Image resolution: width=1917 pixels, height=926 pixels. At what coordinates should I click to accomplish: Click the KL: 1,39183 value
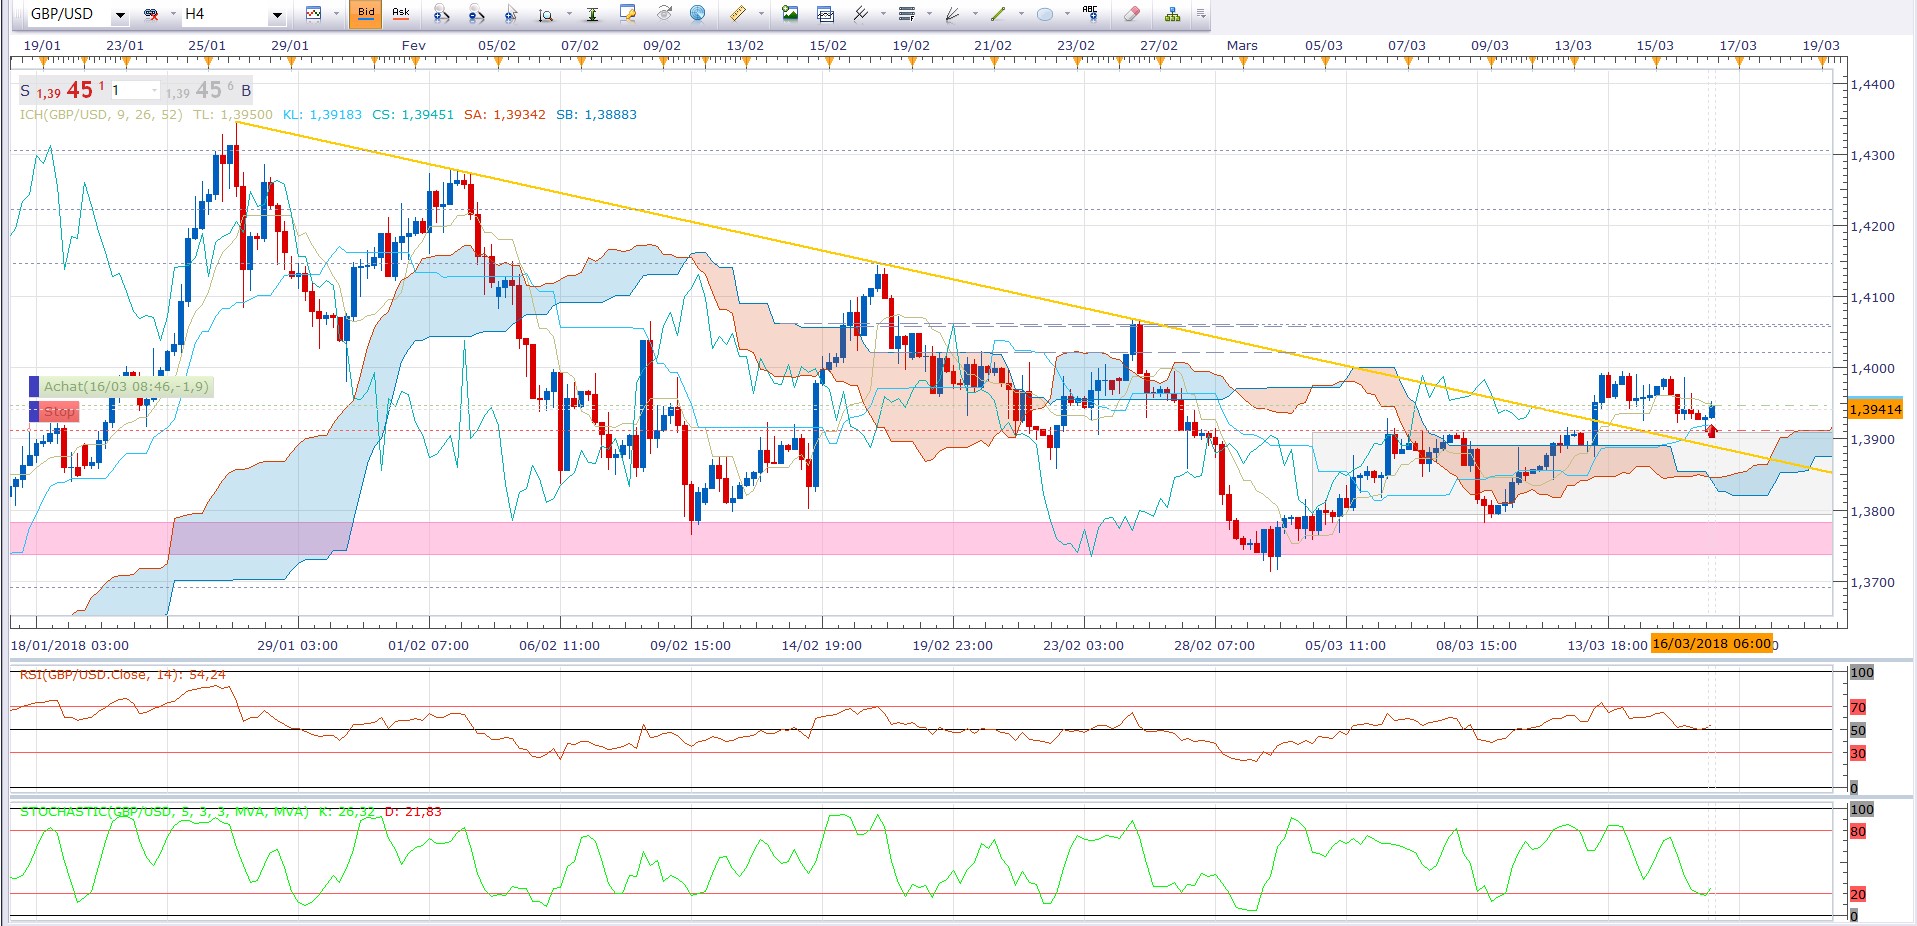[322, 115]
